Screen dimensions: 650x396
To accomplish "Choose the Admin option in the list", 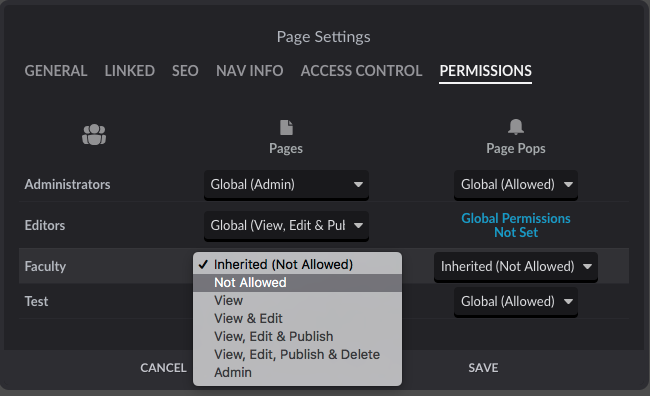I will (297, 372).
